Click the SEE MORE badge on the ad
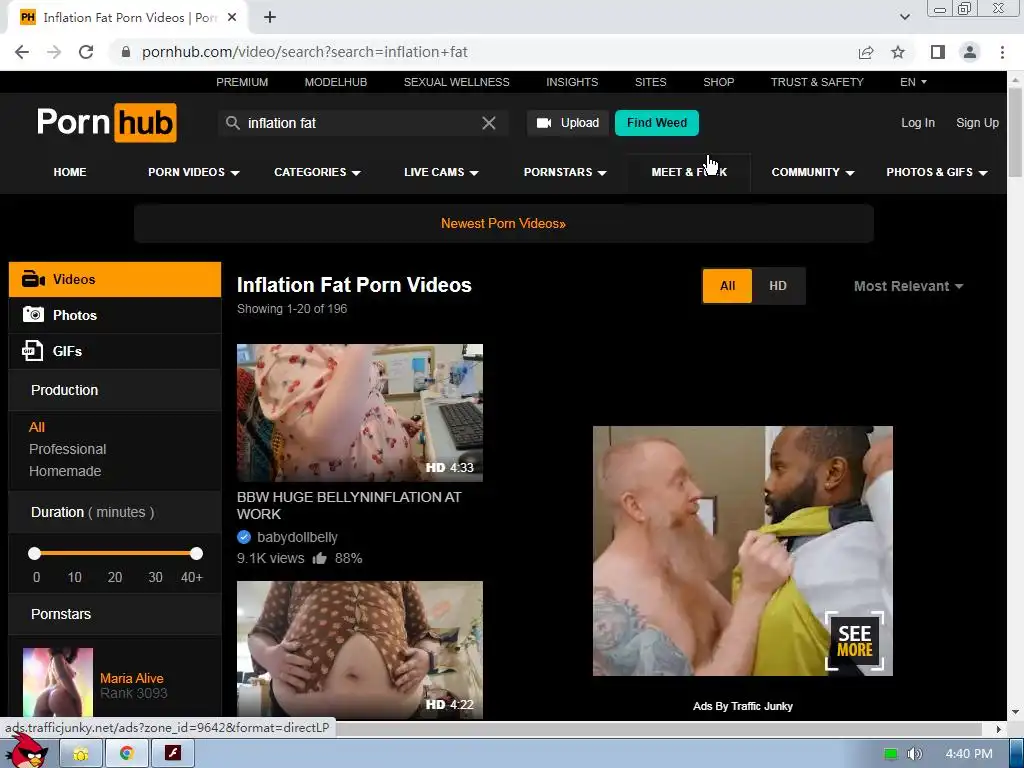1024x768 pixels. tap(855, 641)
